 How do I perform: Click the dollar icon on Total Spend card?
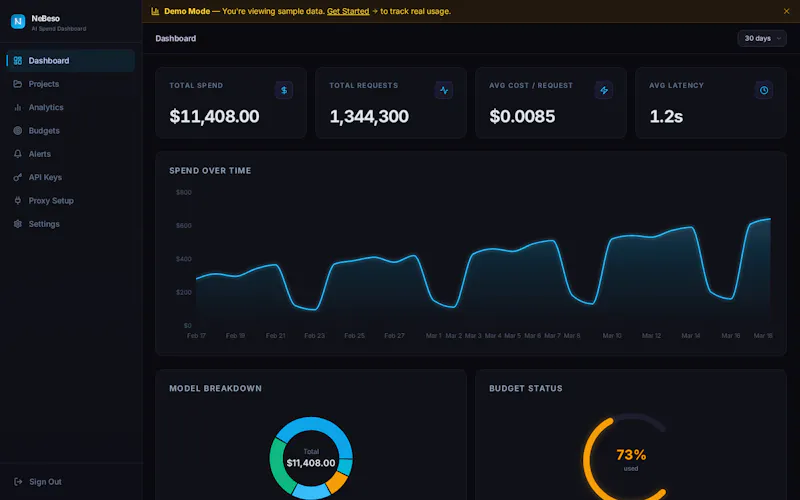[x=284, y=90]
